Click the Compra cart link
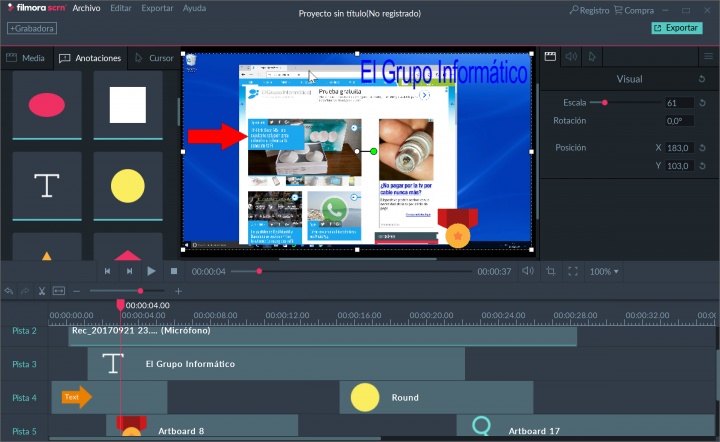The image size is (720, 442). (x=634, y=10)
